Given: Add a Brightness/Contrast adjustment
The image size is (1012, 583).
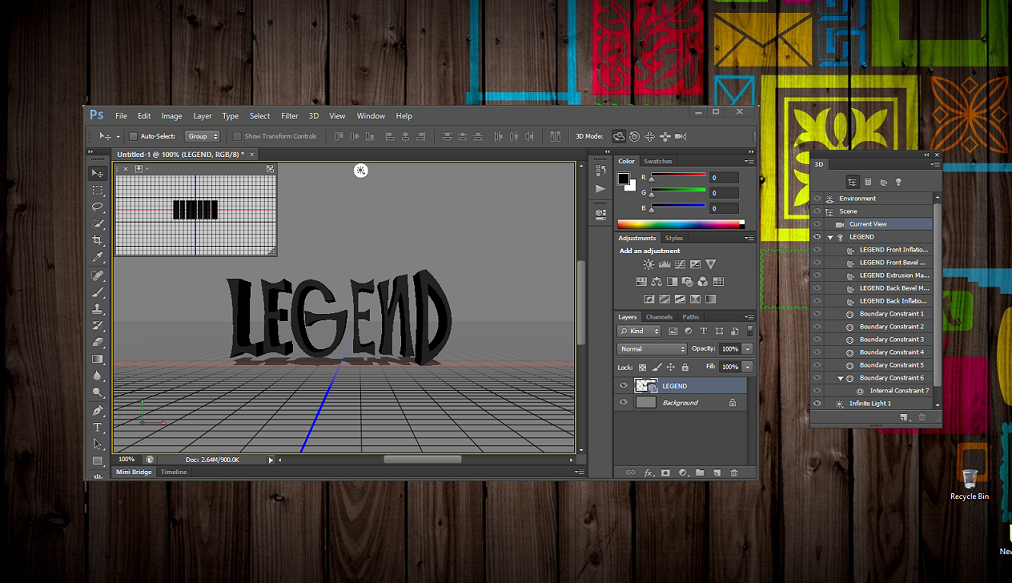Looking at the screenshot, I should [648, 264].
